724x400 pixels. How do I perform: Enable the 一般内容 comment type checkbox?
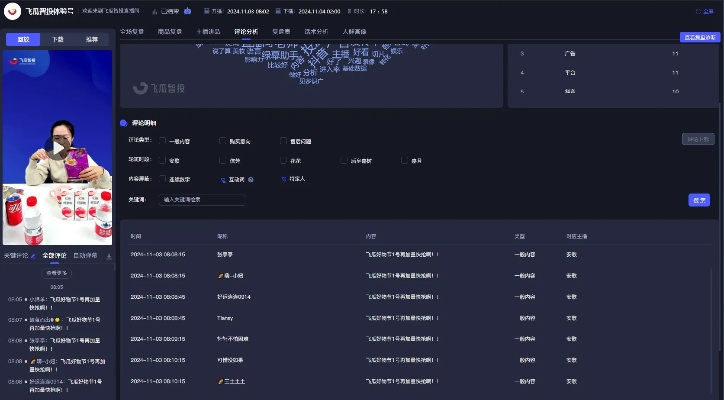pos(163,141)
